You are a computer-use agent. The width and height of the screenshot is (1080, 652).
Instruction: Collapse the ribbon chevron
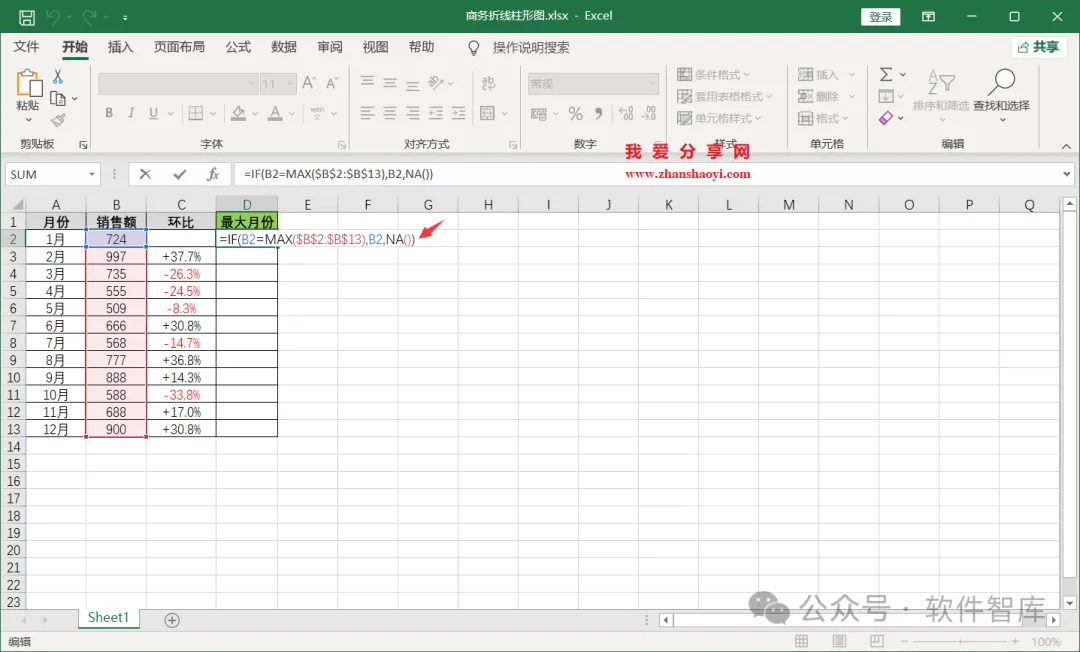click(1066, 146)
